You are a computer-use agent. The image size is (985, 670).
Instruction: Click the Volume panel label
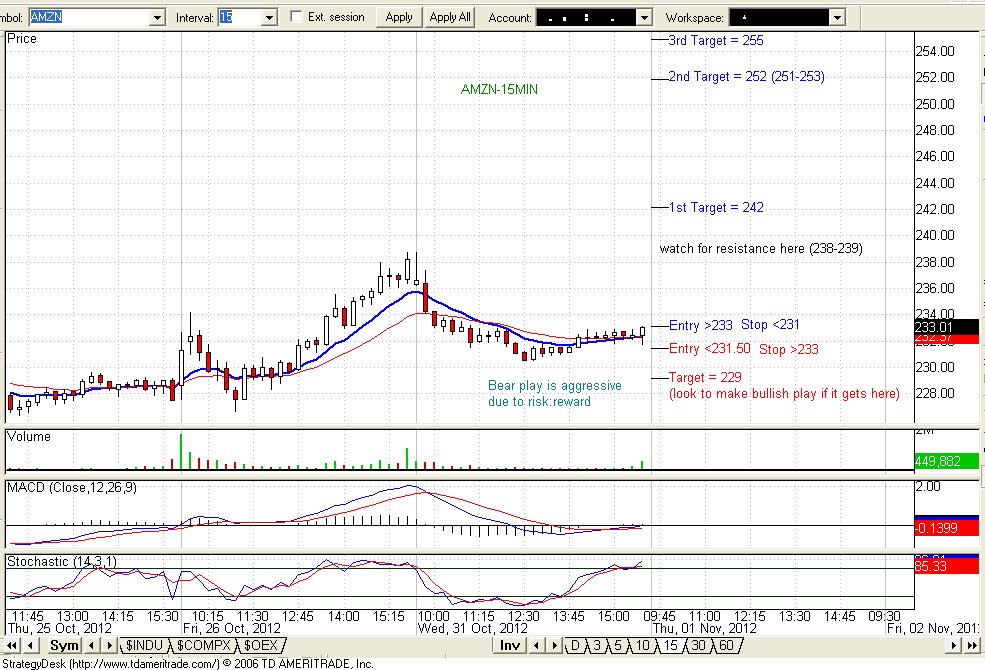point(28,436)
